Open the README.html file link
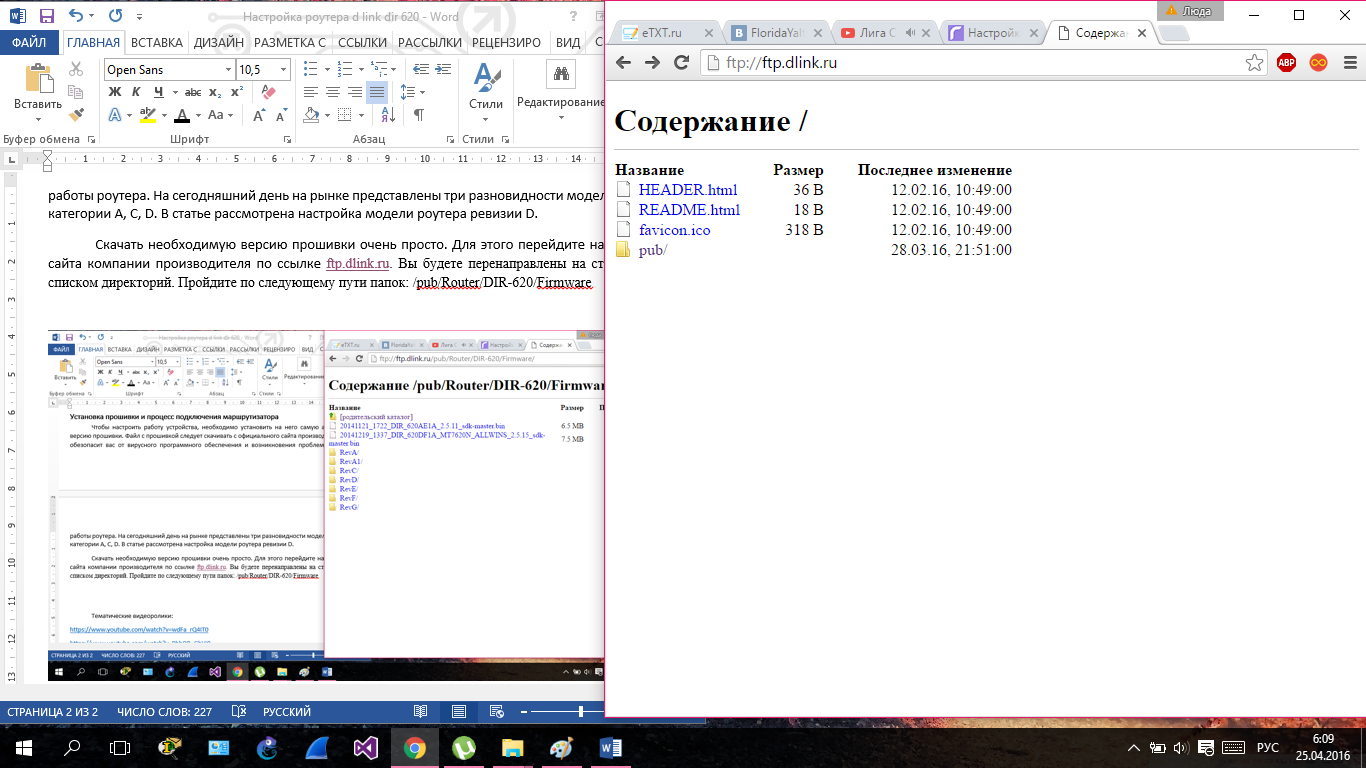The image size is (1366, 768). click(x=689, y=210)
